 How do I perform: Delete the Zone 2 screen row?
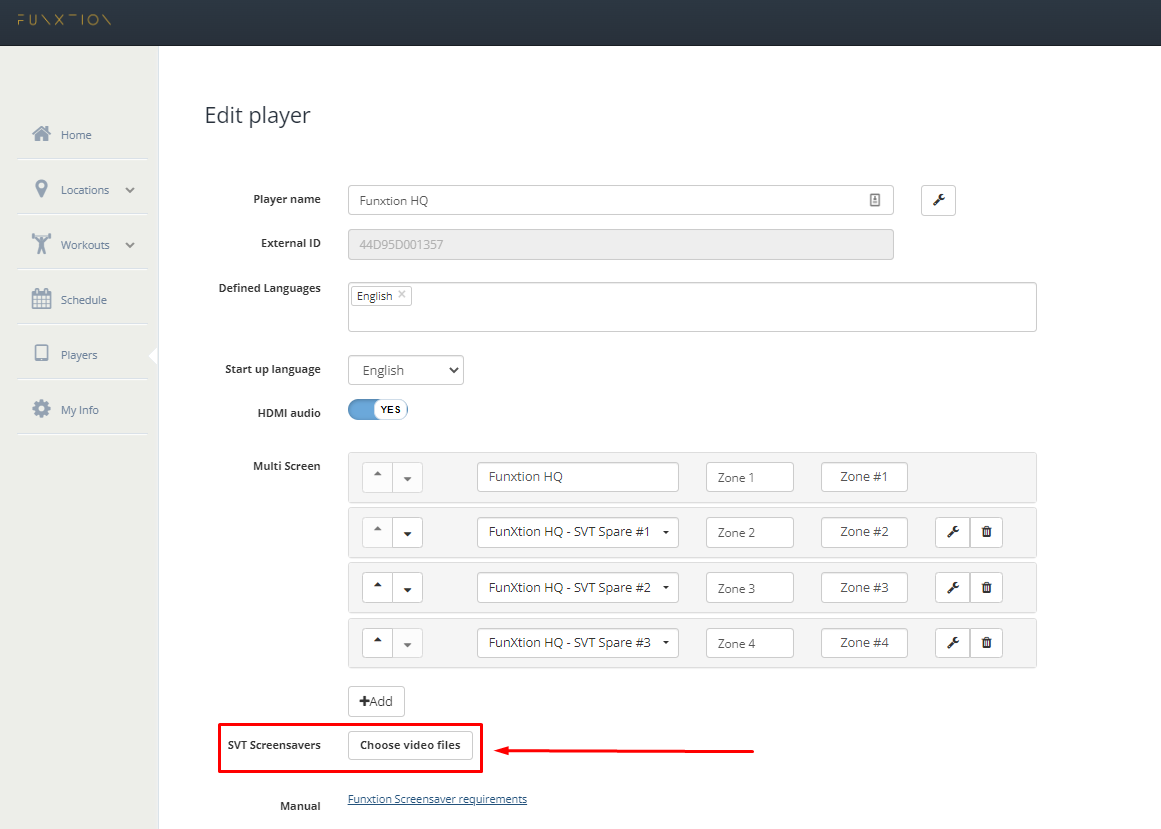click(x=986, y=532)
